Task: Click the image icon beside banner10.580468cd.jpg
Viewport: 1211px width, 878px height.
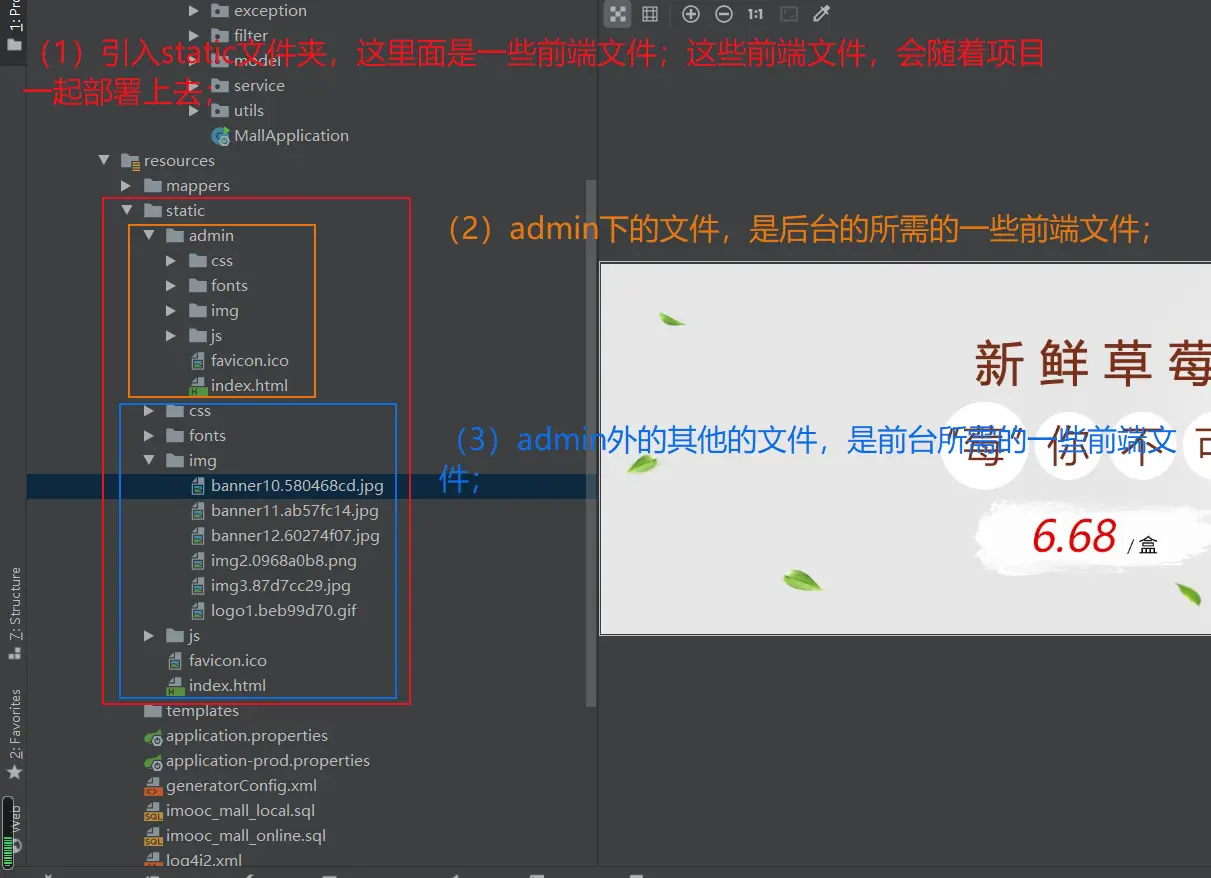Action: [198, 486]
